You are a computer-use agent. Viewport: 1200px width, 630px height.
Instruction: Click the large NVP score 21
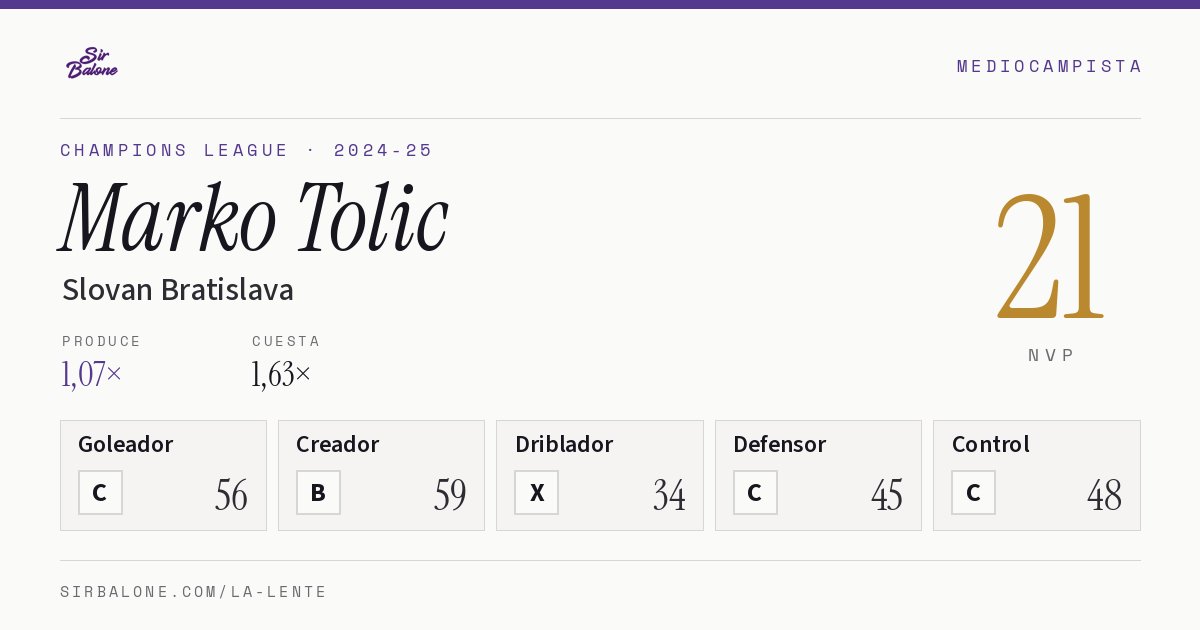click(1050, 257)
